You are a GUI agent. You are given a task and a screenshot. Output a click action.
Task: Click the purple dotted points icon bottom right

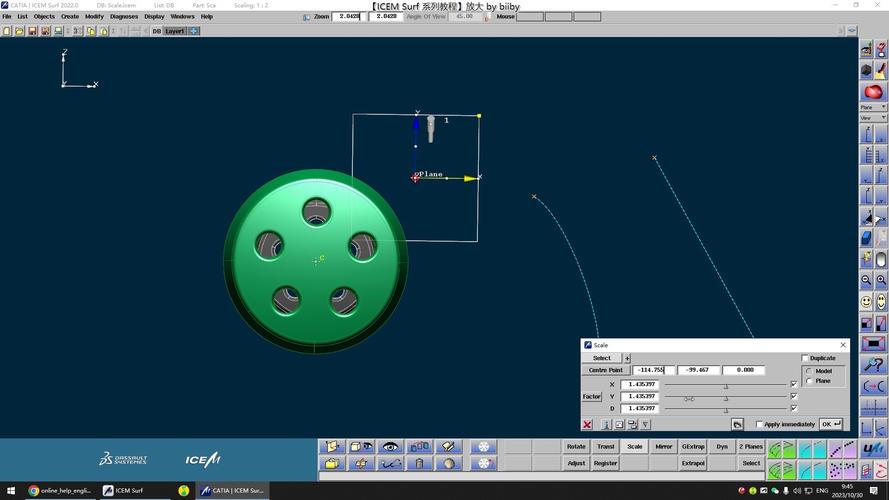coord(842,470)
